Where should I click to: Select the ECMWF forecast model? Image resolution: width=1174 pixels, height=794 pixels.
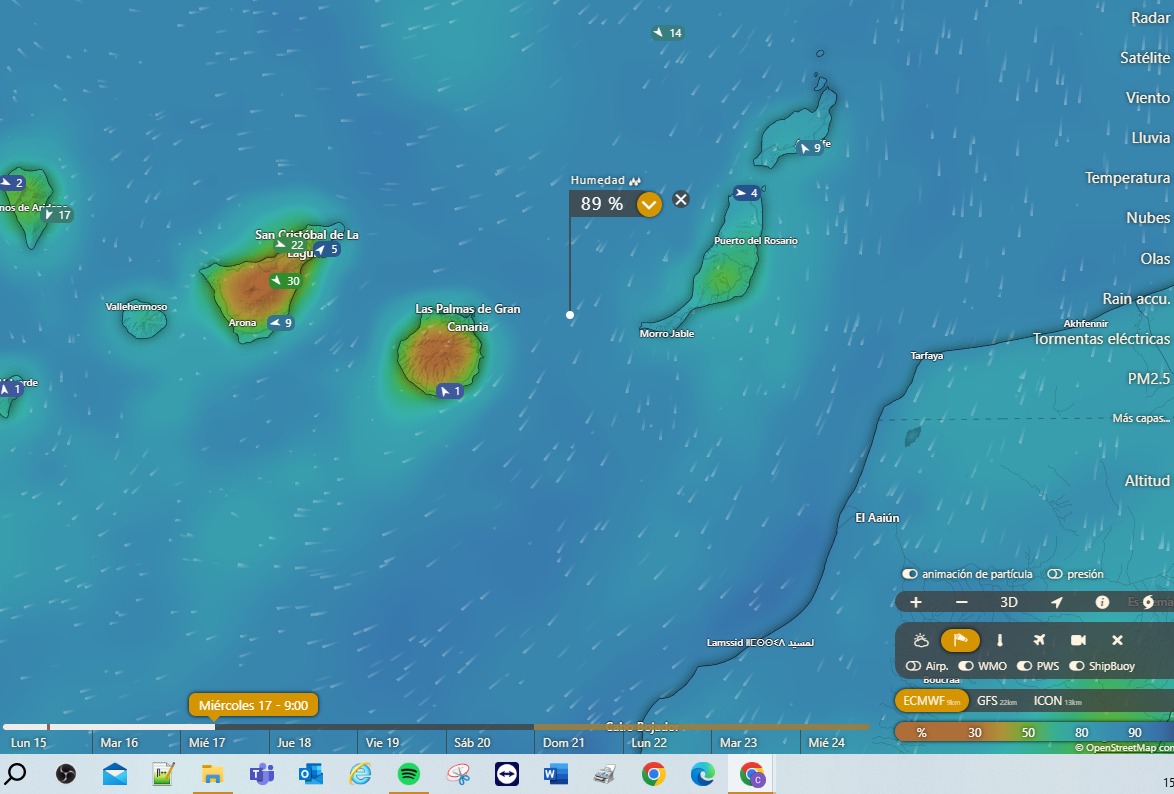931,701
